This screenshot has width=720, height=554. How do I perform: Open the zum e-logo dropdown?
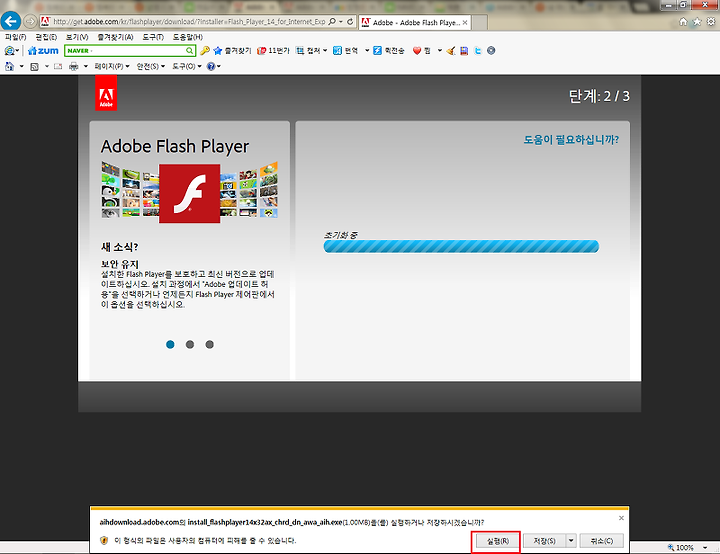(11, 51)
